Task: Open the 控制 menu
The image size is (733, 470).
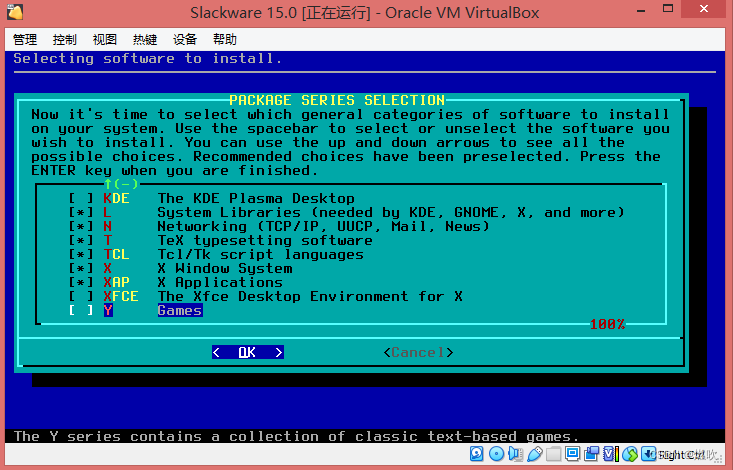Action: click(65, 40)
